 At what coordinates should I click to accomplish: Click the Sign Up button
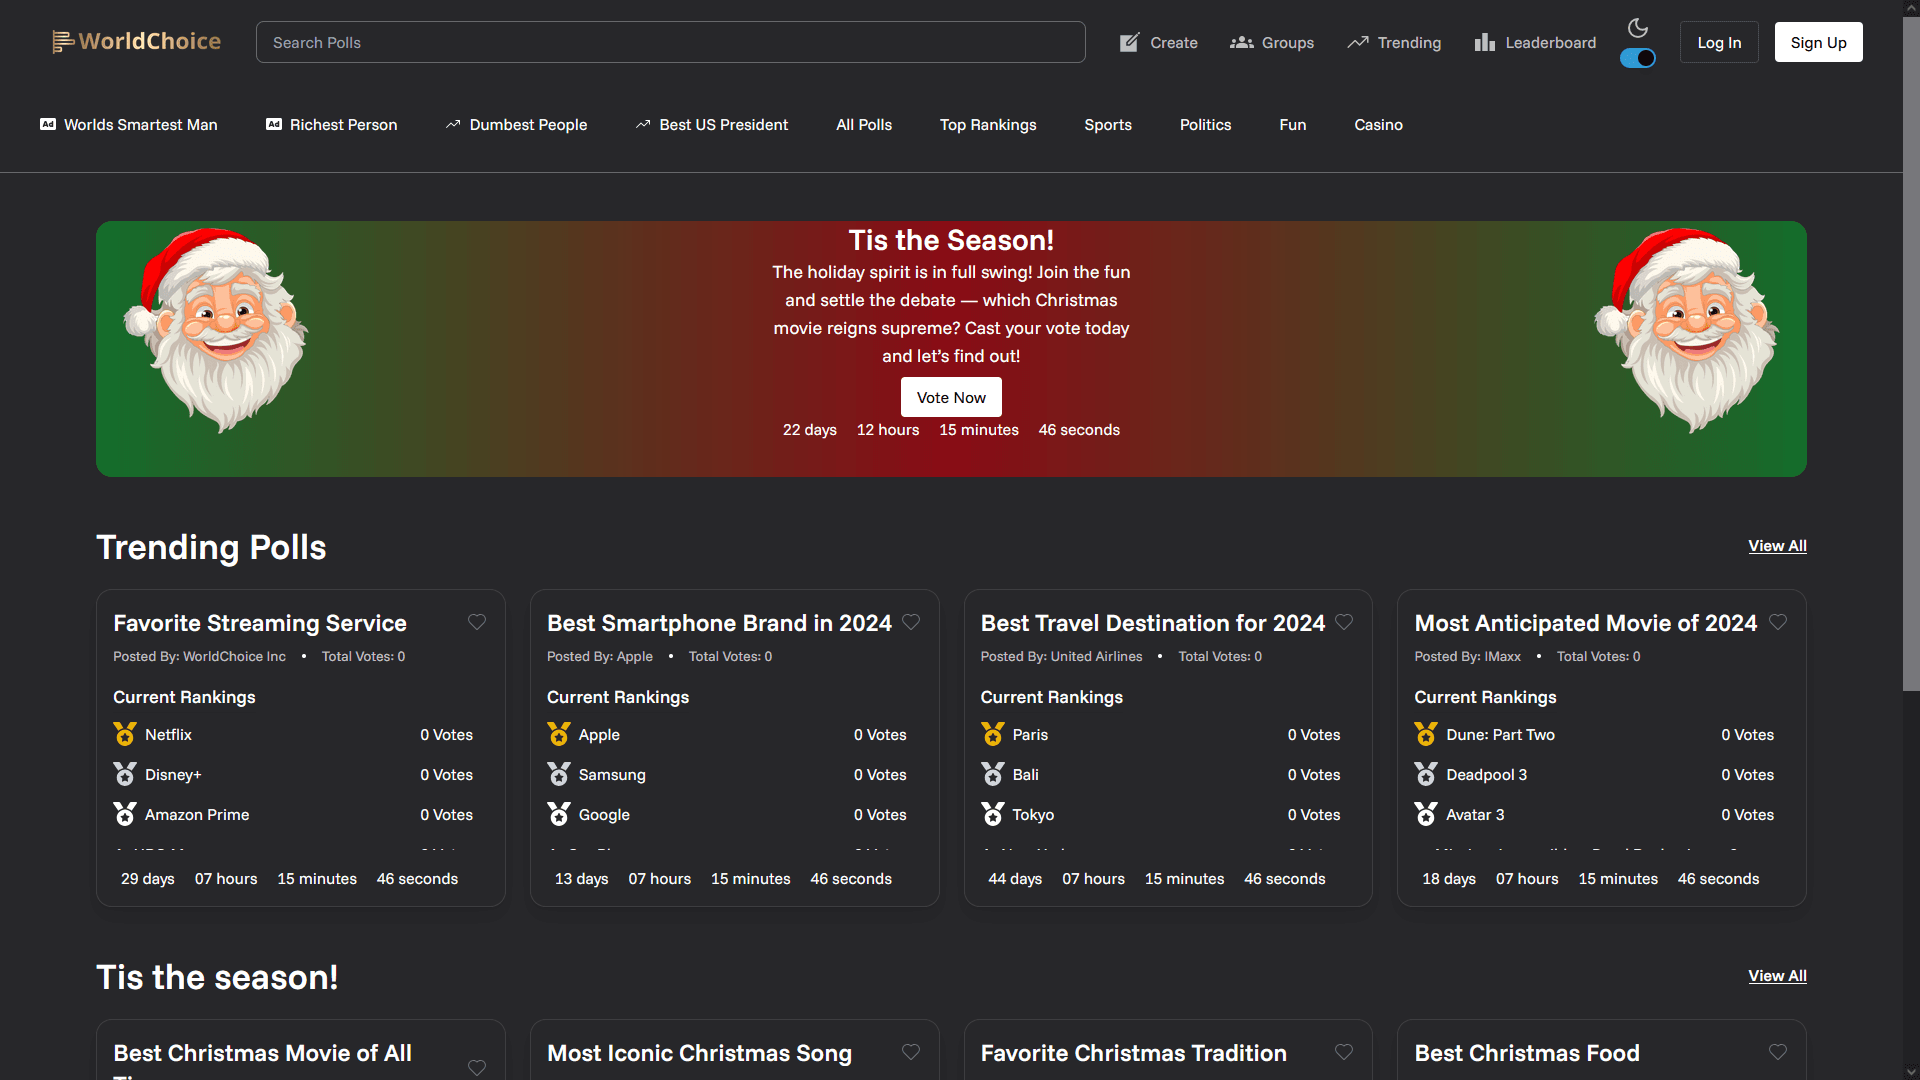point(1817,42)
